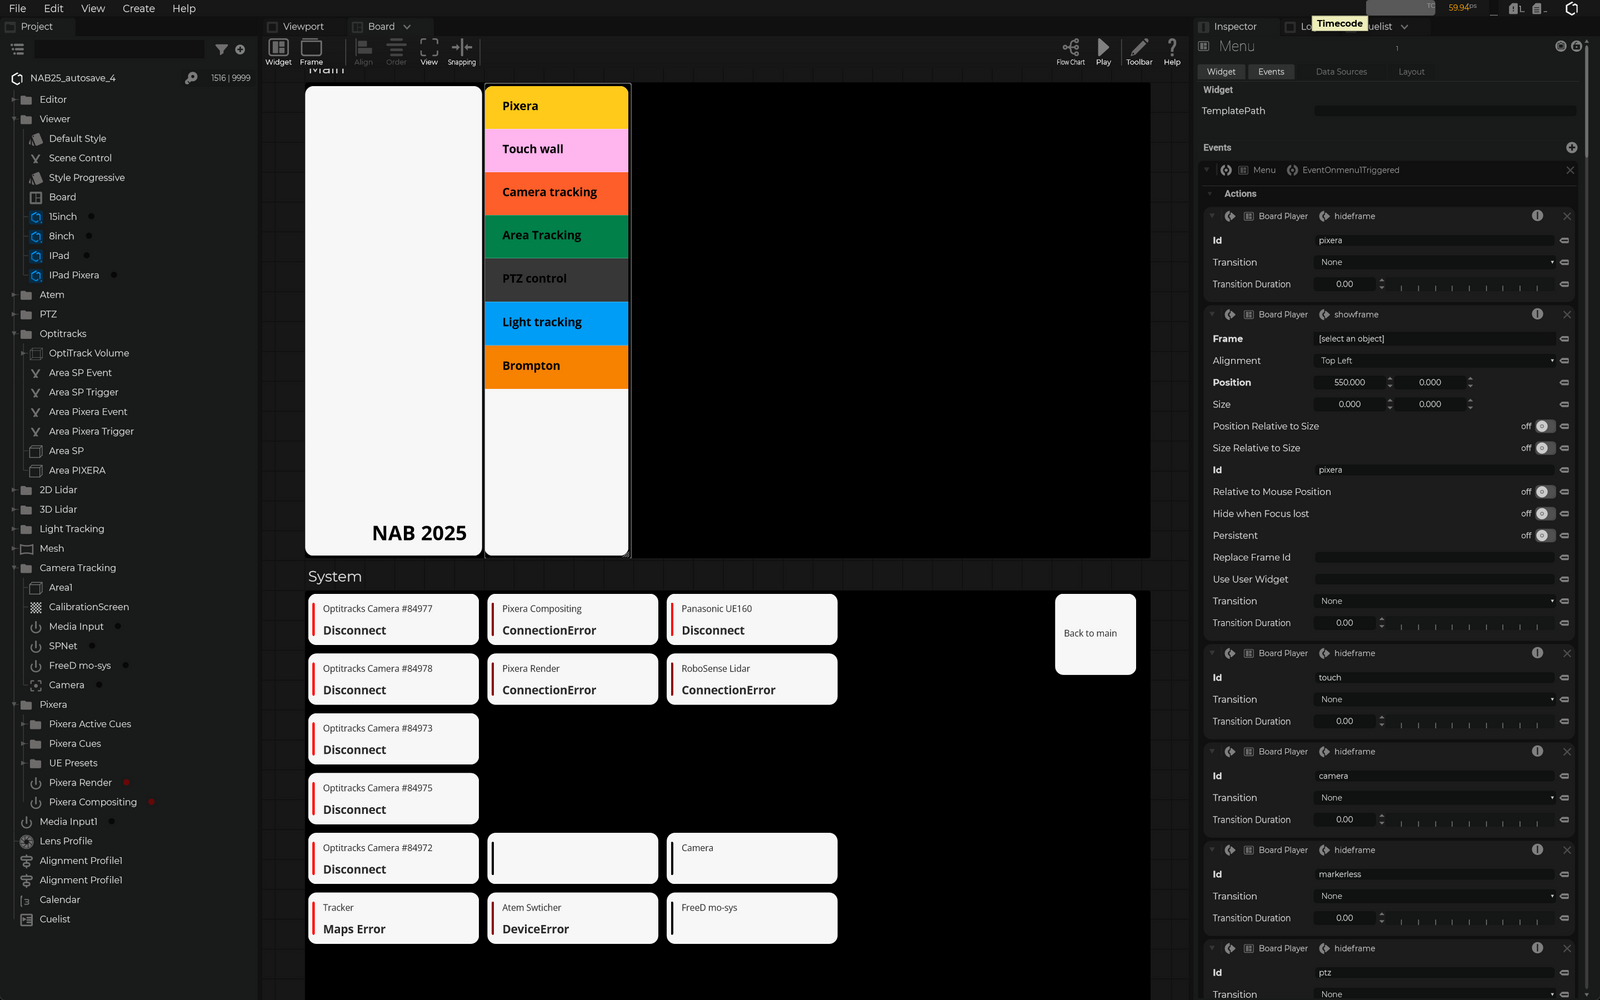Click the project filter funnel icon

[222, 49]
